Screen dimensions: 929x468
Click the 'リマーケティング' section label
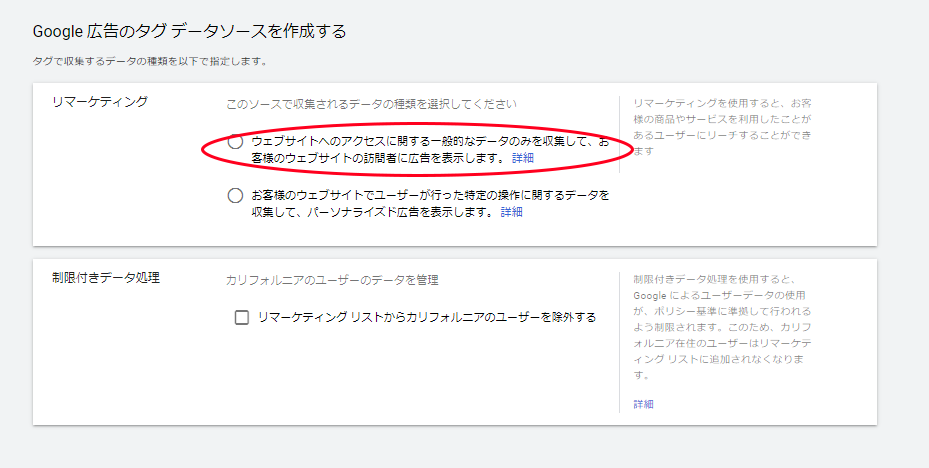point(100,102)
